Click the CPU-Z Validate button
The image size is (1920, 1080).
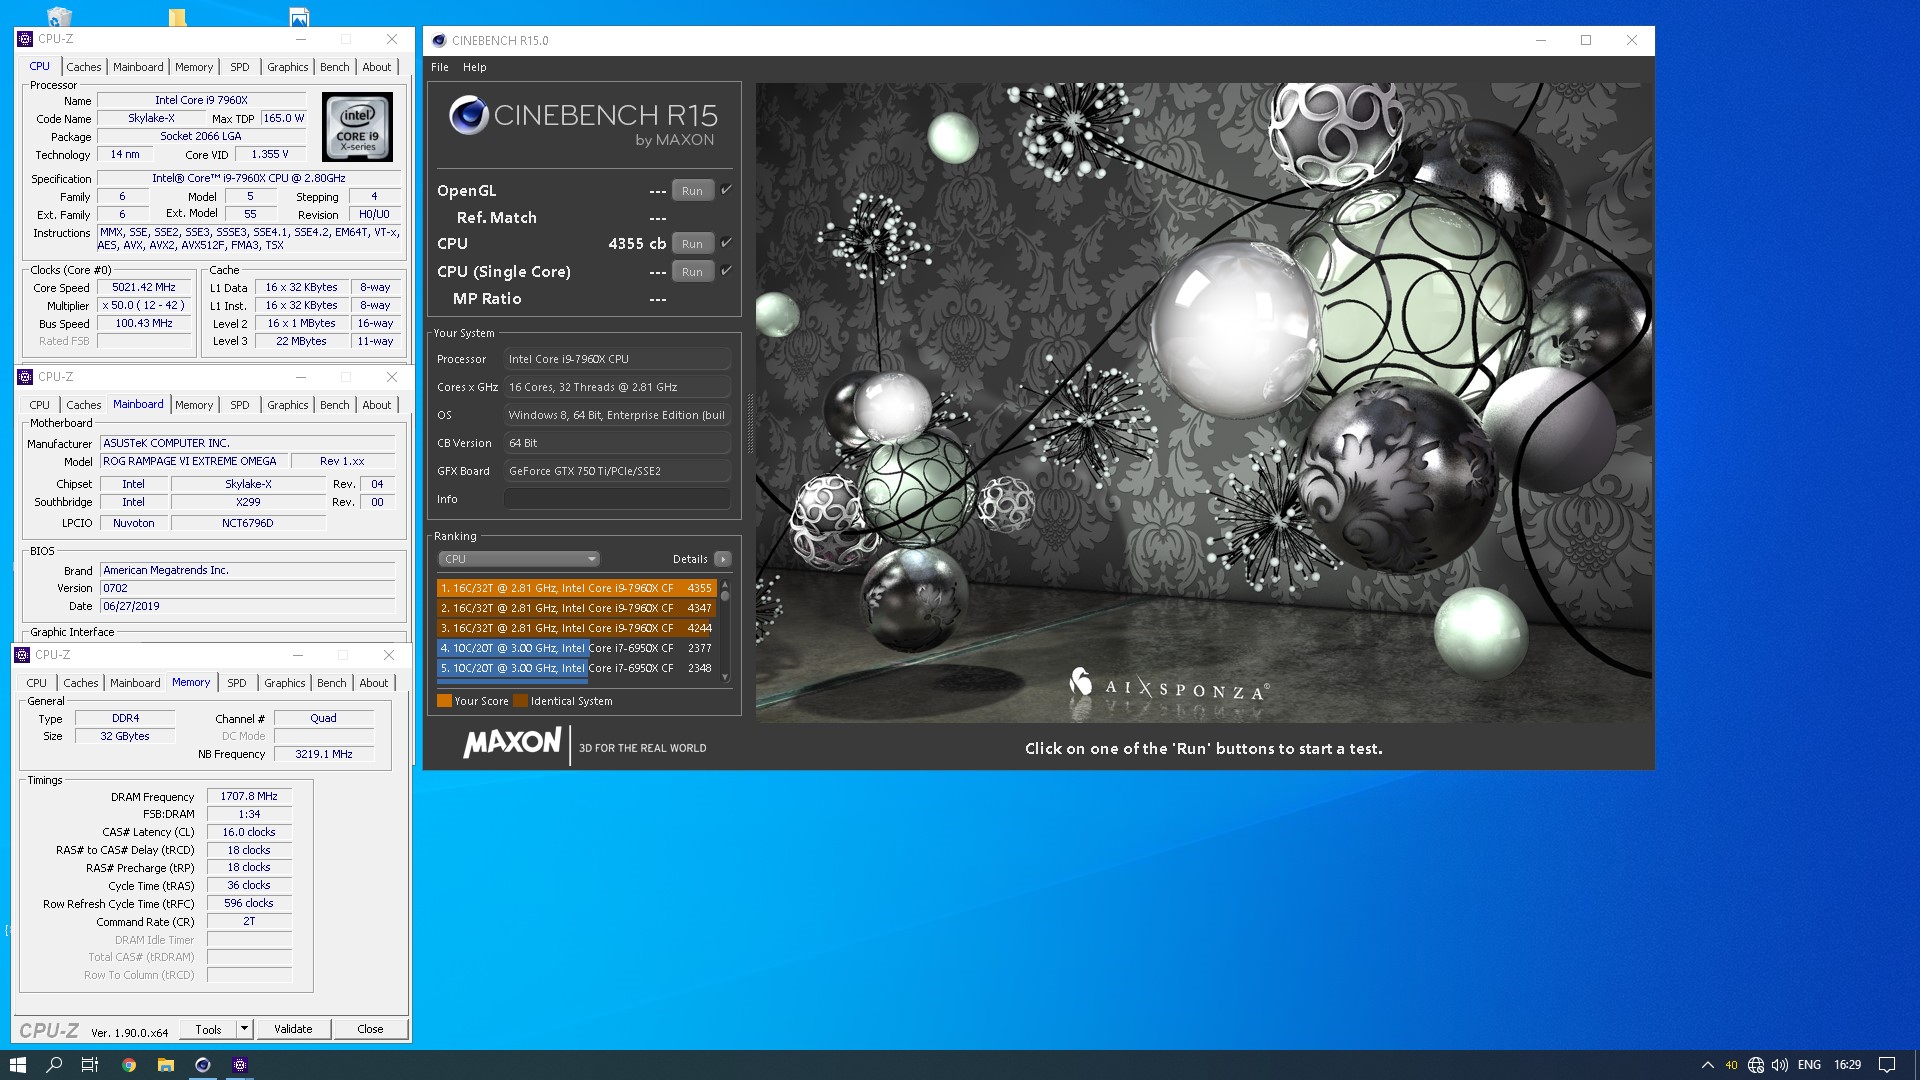click(x=293, y=1029)
